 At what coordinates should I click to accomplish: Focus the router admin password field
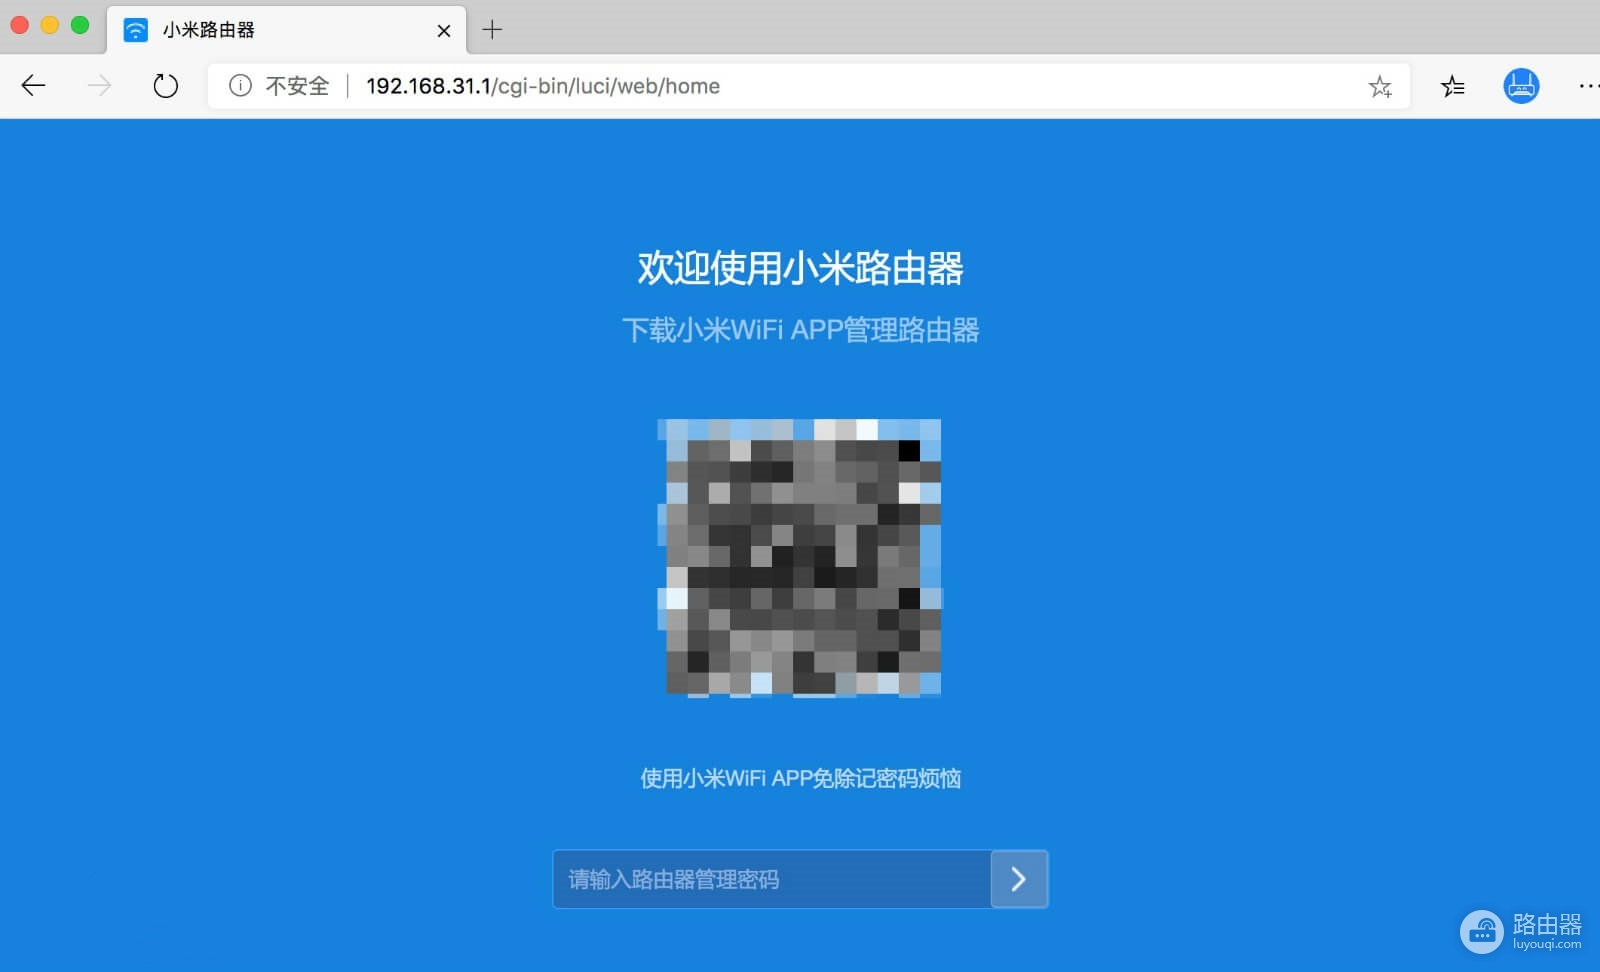pyautogui.click(x=772, y=879)
